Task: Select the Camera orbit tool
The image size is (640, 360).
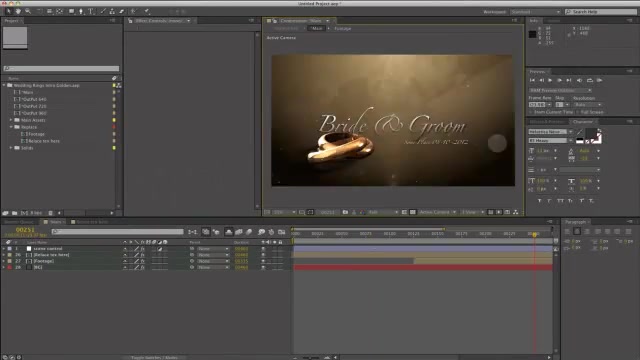Action: (x=49, y=11)
